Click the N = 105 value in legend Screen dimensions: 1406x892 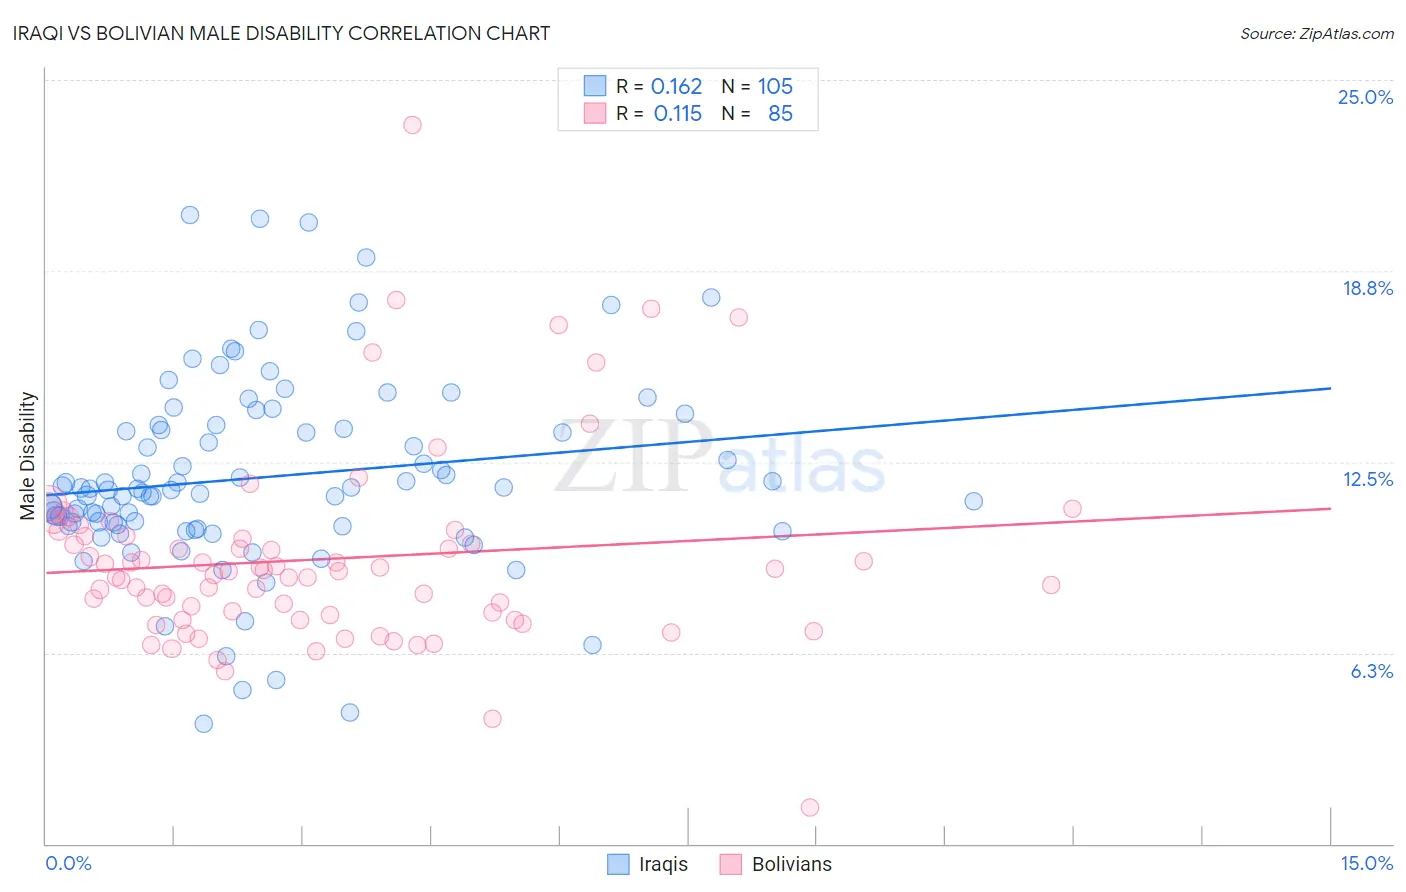pyautogui.click(x=757, y=86)
